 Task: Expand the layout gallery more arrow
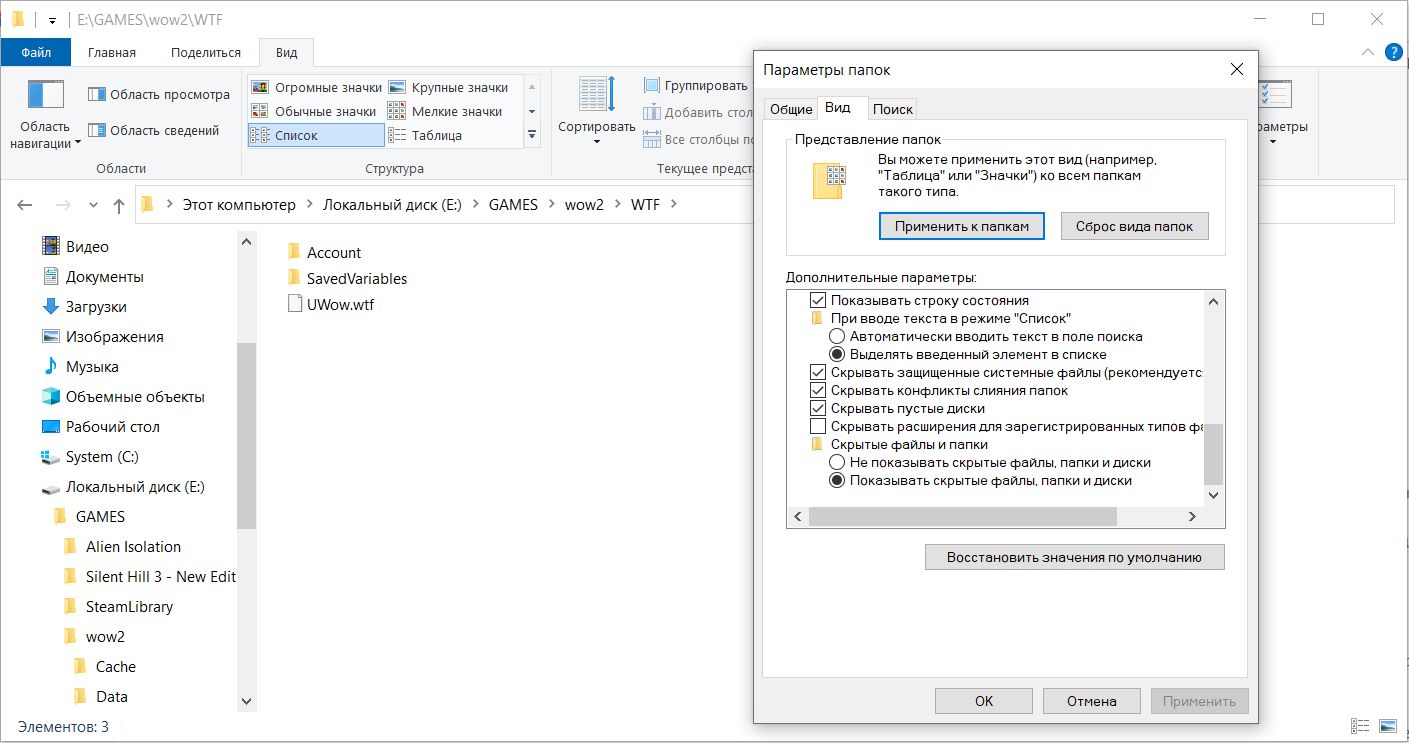click(532, 134)
